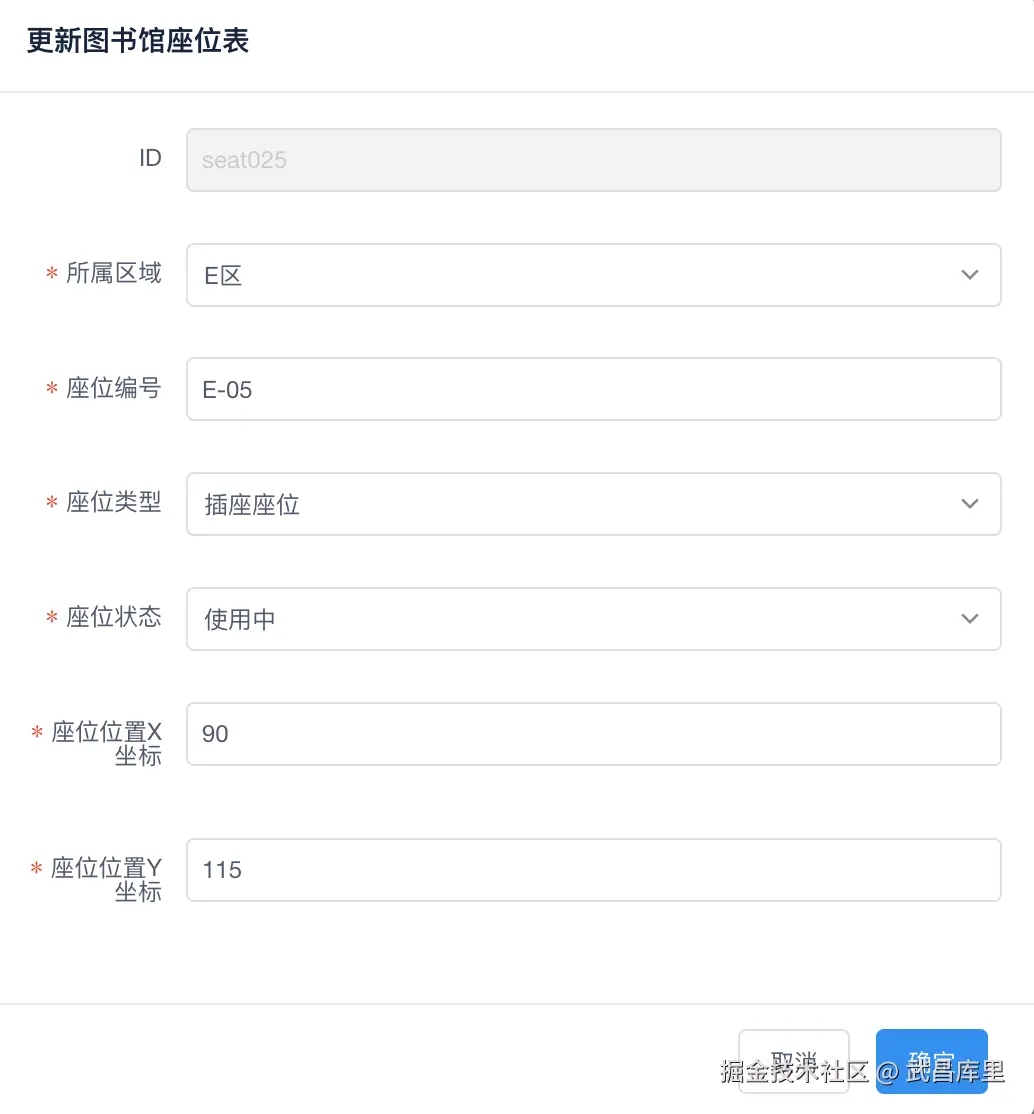The height and width of the screenshot is (1114, 1034).
Task: Click the chevron arrow on 所属区域 dropdown
Action: pyautogui.click(x=969, y=275)
